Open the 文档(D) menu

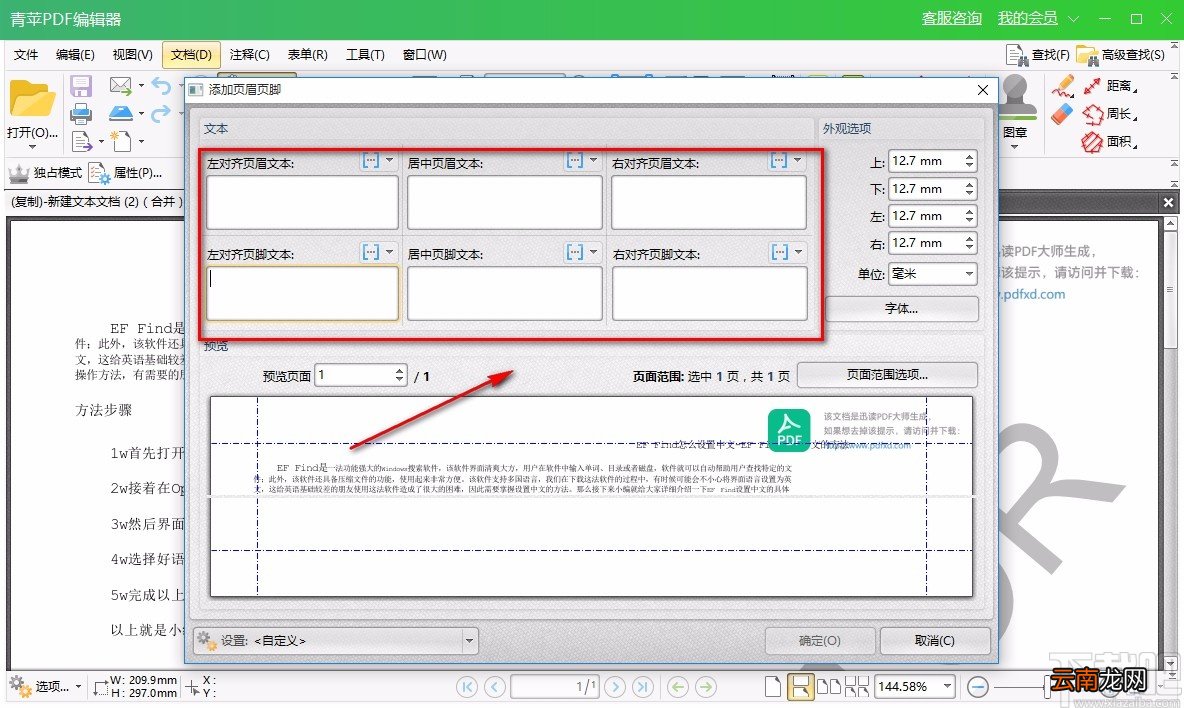click(x=191, y=54)
